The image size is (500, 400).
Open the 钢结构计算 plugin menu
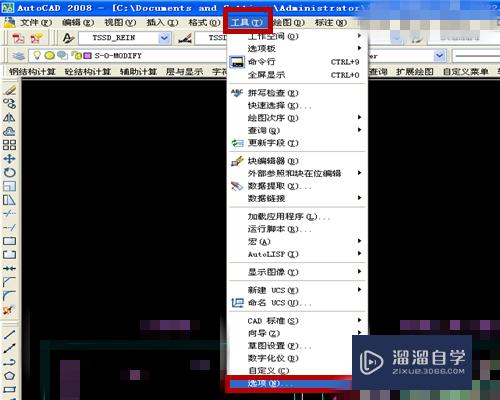click(x=32, y=71)
